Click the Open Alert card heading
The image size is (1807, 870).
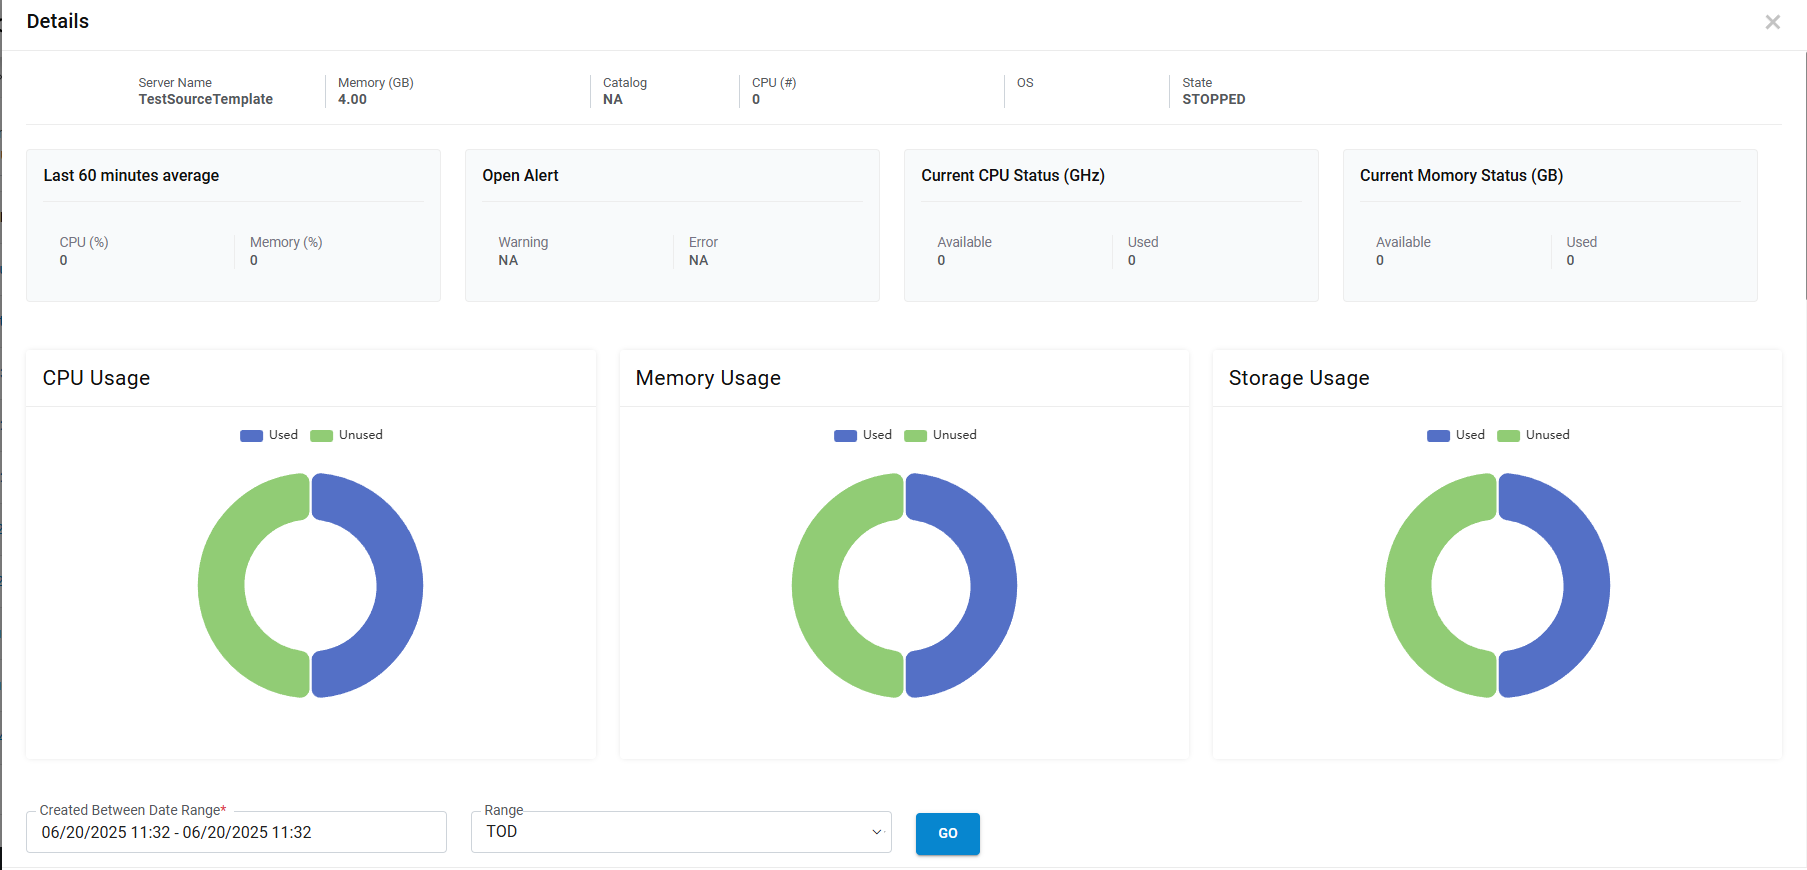pyautogui.click(x=520, y=176)
